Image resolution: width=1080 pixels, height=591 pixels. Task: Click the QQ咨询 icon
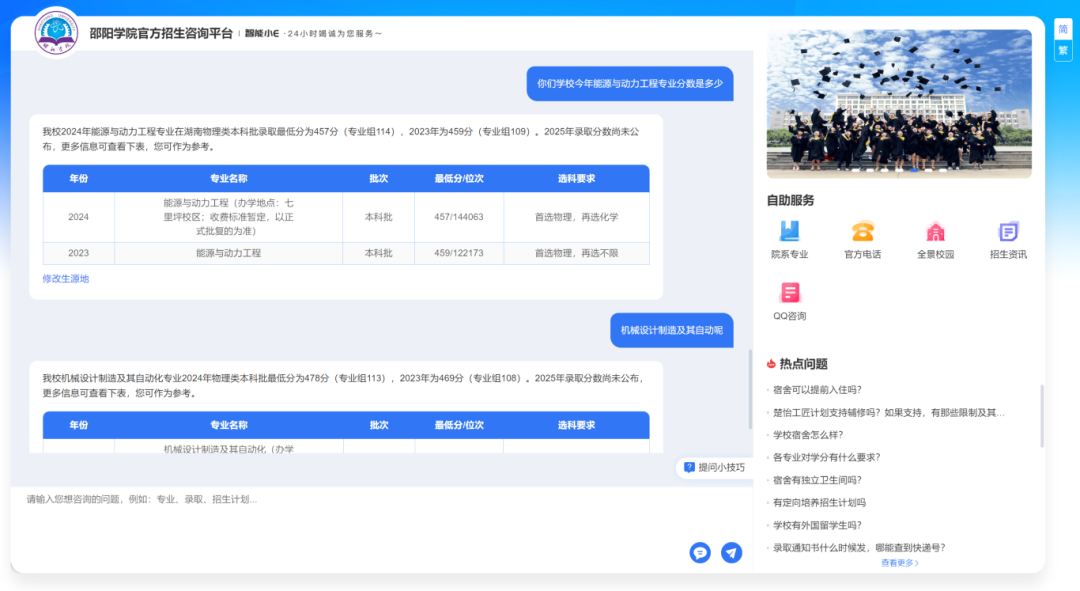tap(789, 294)
